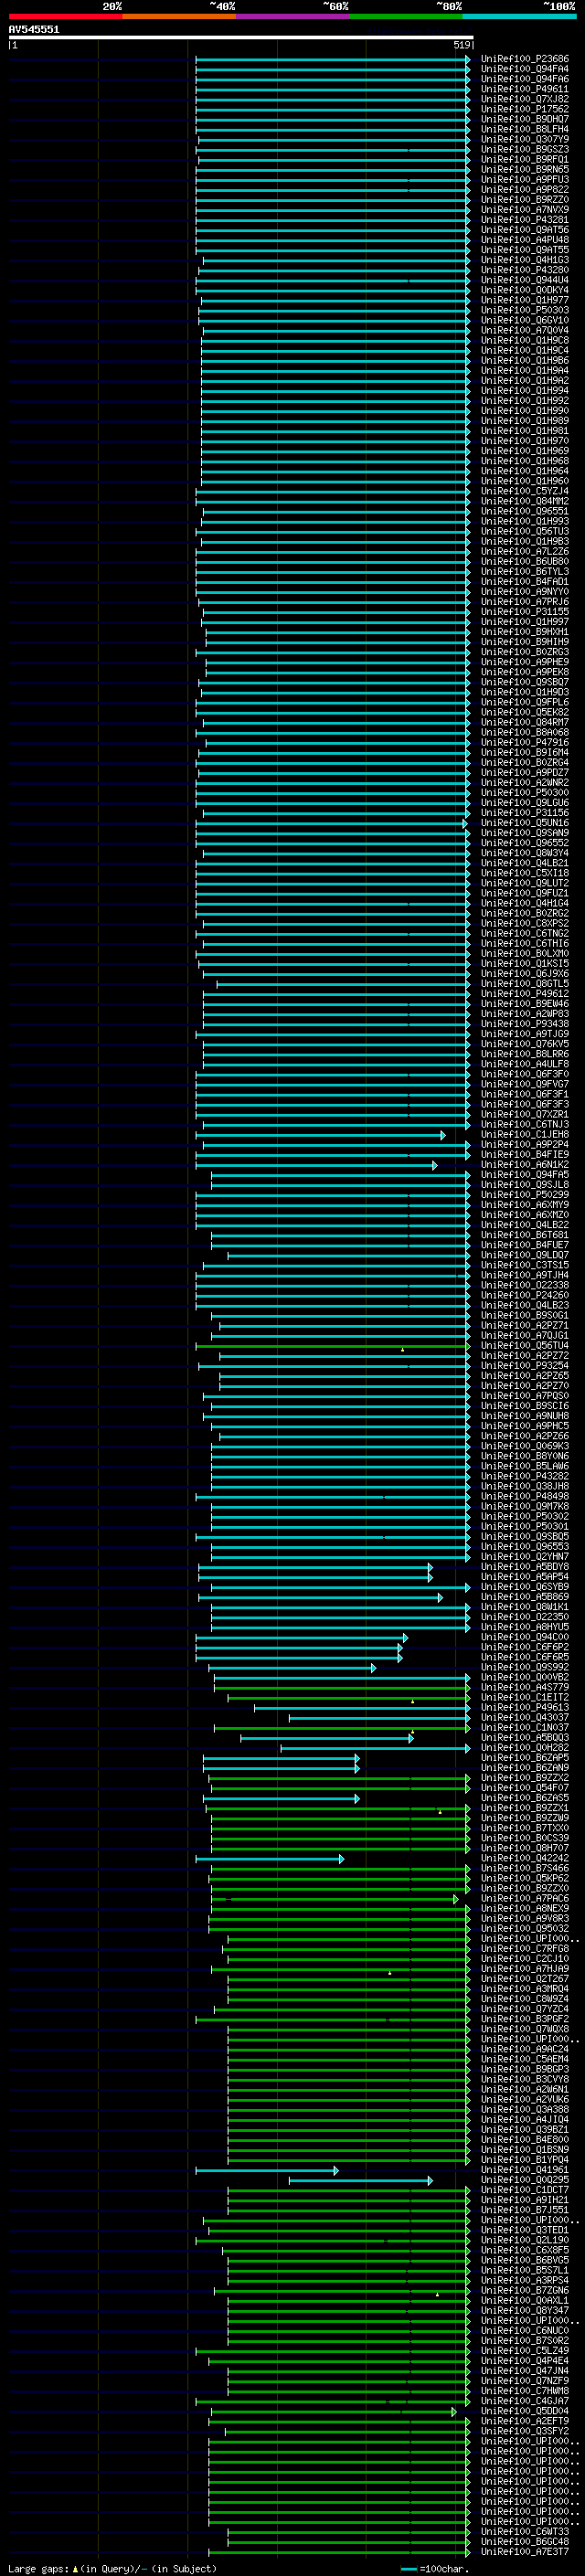The image size is (585, 2576).
Task: Open the UniRef100_Q54F07 entry
Action: 524,1788
